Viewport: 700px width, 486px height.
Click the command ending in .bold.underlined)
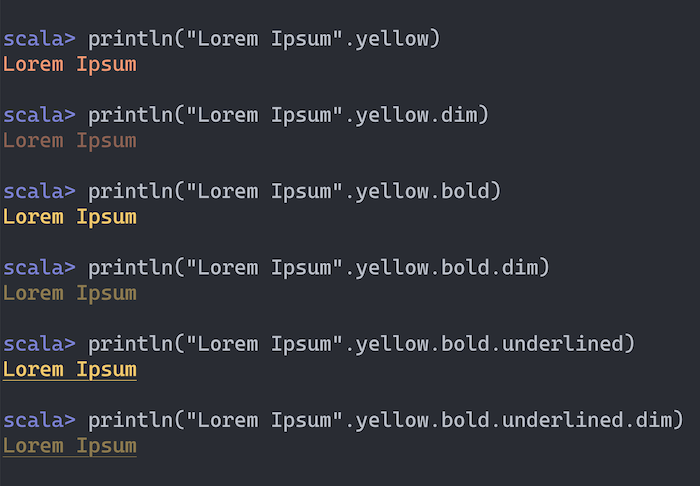tap(361, 344)
